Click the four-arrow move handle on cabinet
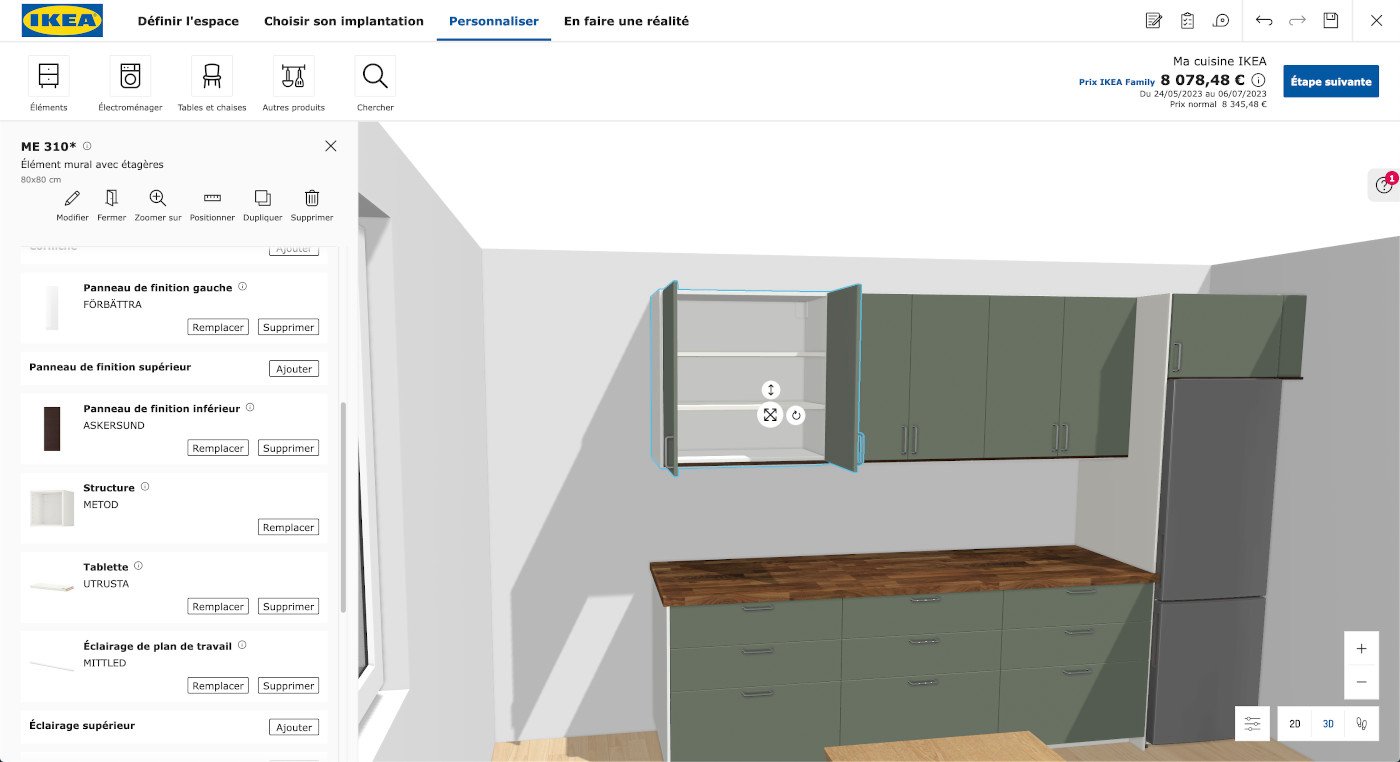The image size is (1400, 762). [x=770, y=415]
